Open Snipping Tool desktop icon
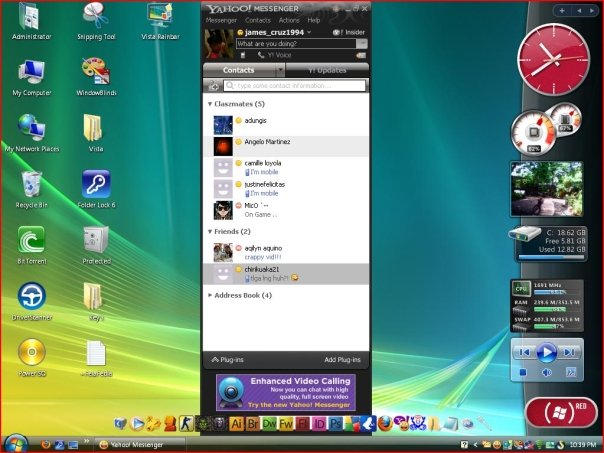 (x=96, y=22)
